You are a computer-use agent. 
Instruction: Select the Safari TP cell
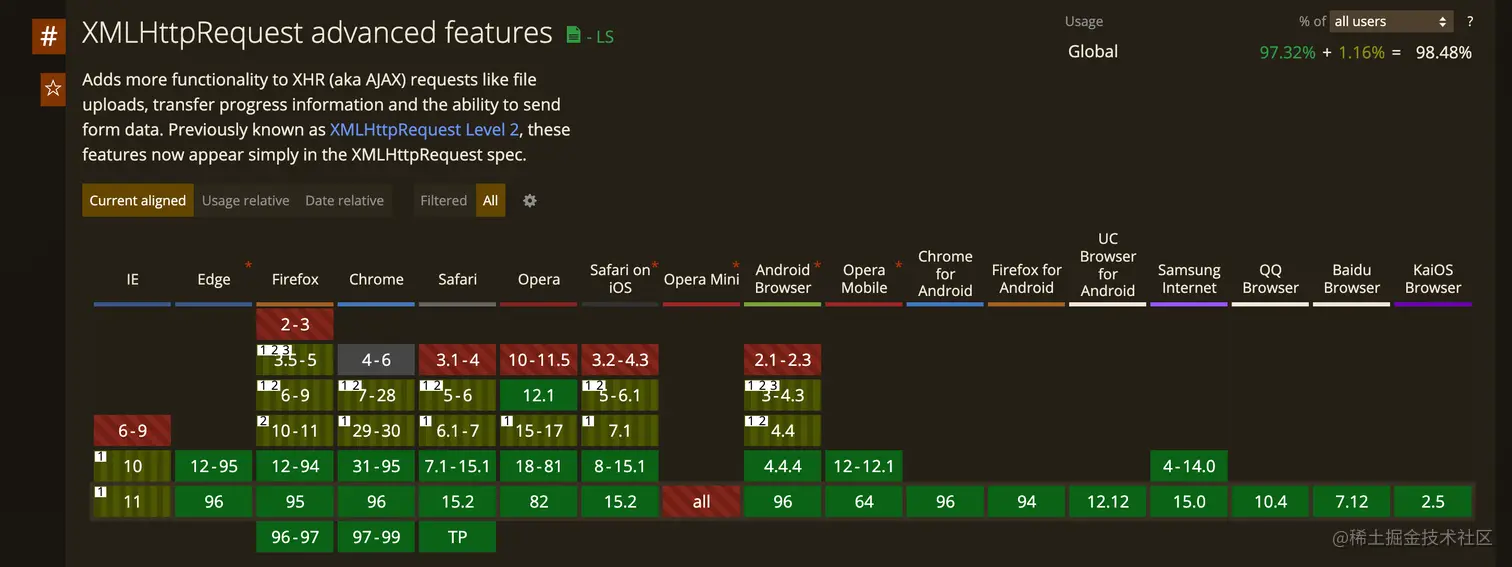tap(458, 537)
